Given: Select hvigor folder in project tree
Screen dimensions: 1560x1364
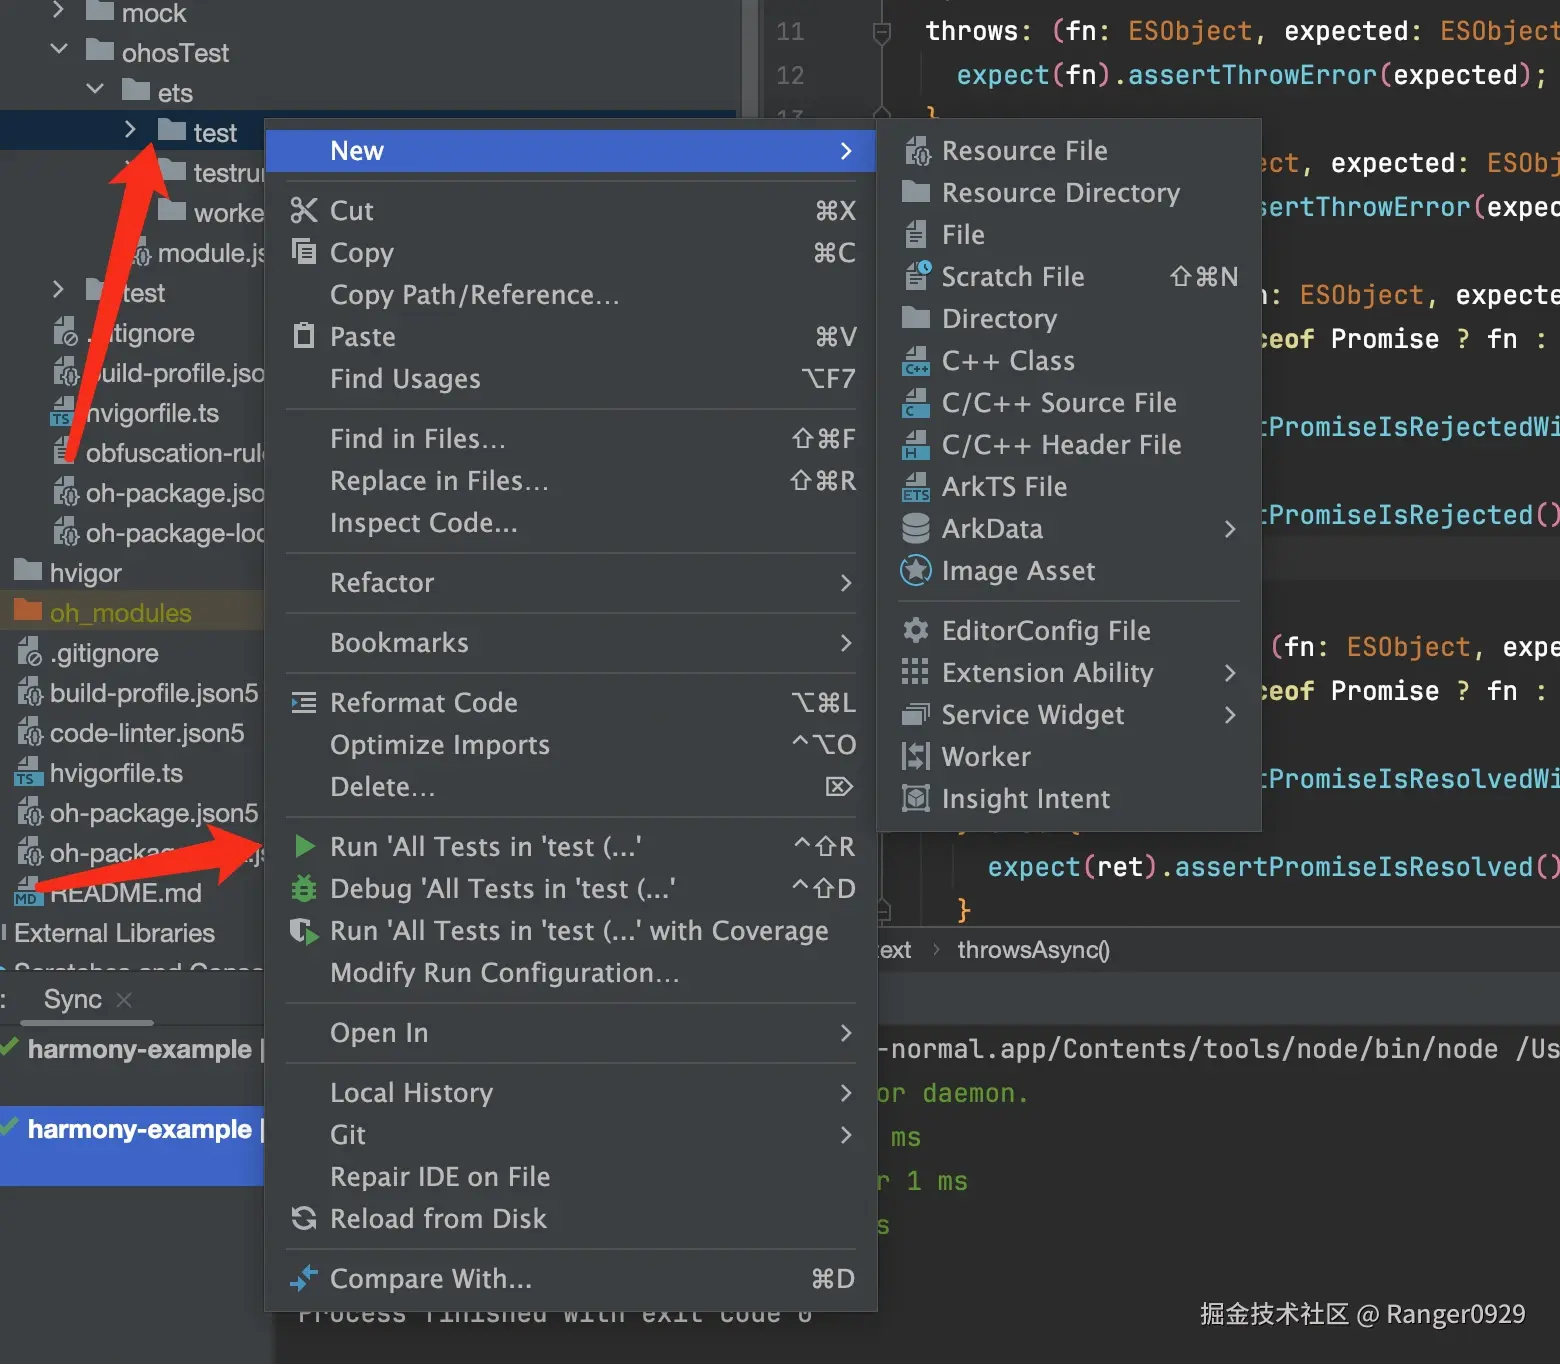Looking at the screenshot, I should click(86, 572).
